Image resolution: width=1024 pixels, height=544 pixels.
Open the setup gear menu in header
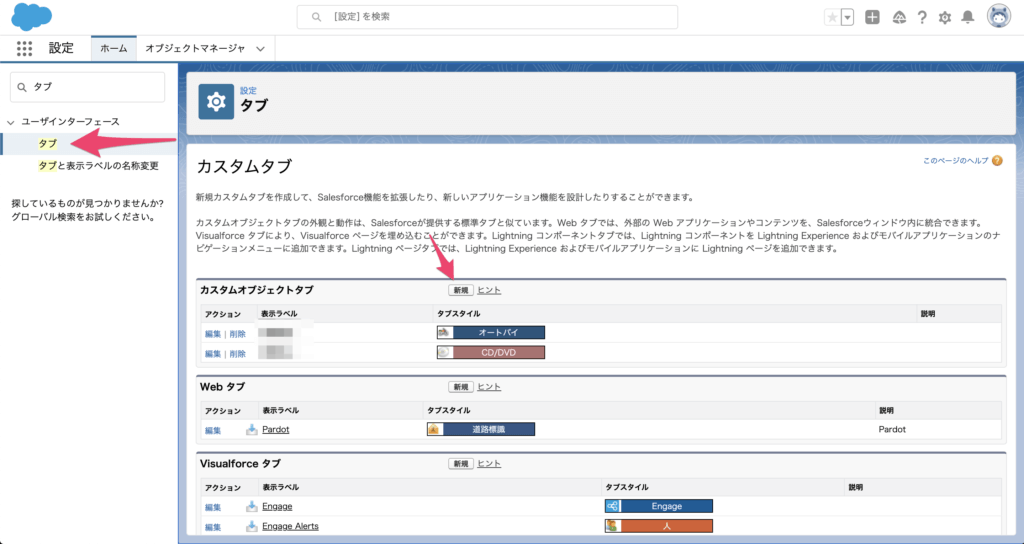pyautogui.click(x=945, y=18)
